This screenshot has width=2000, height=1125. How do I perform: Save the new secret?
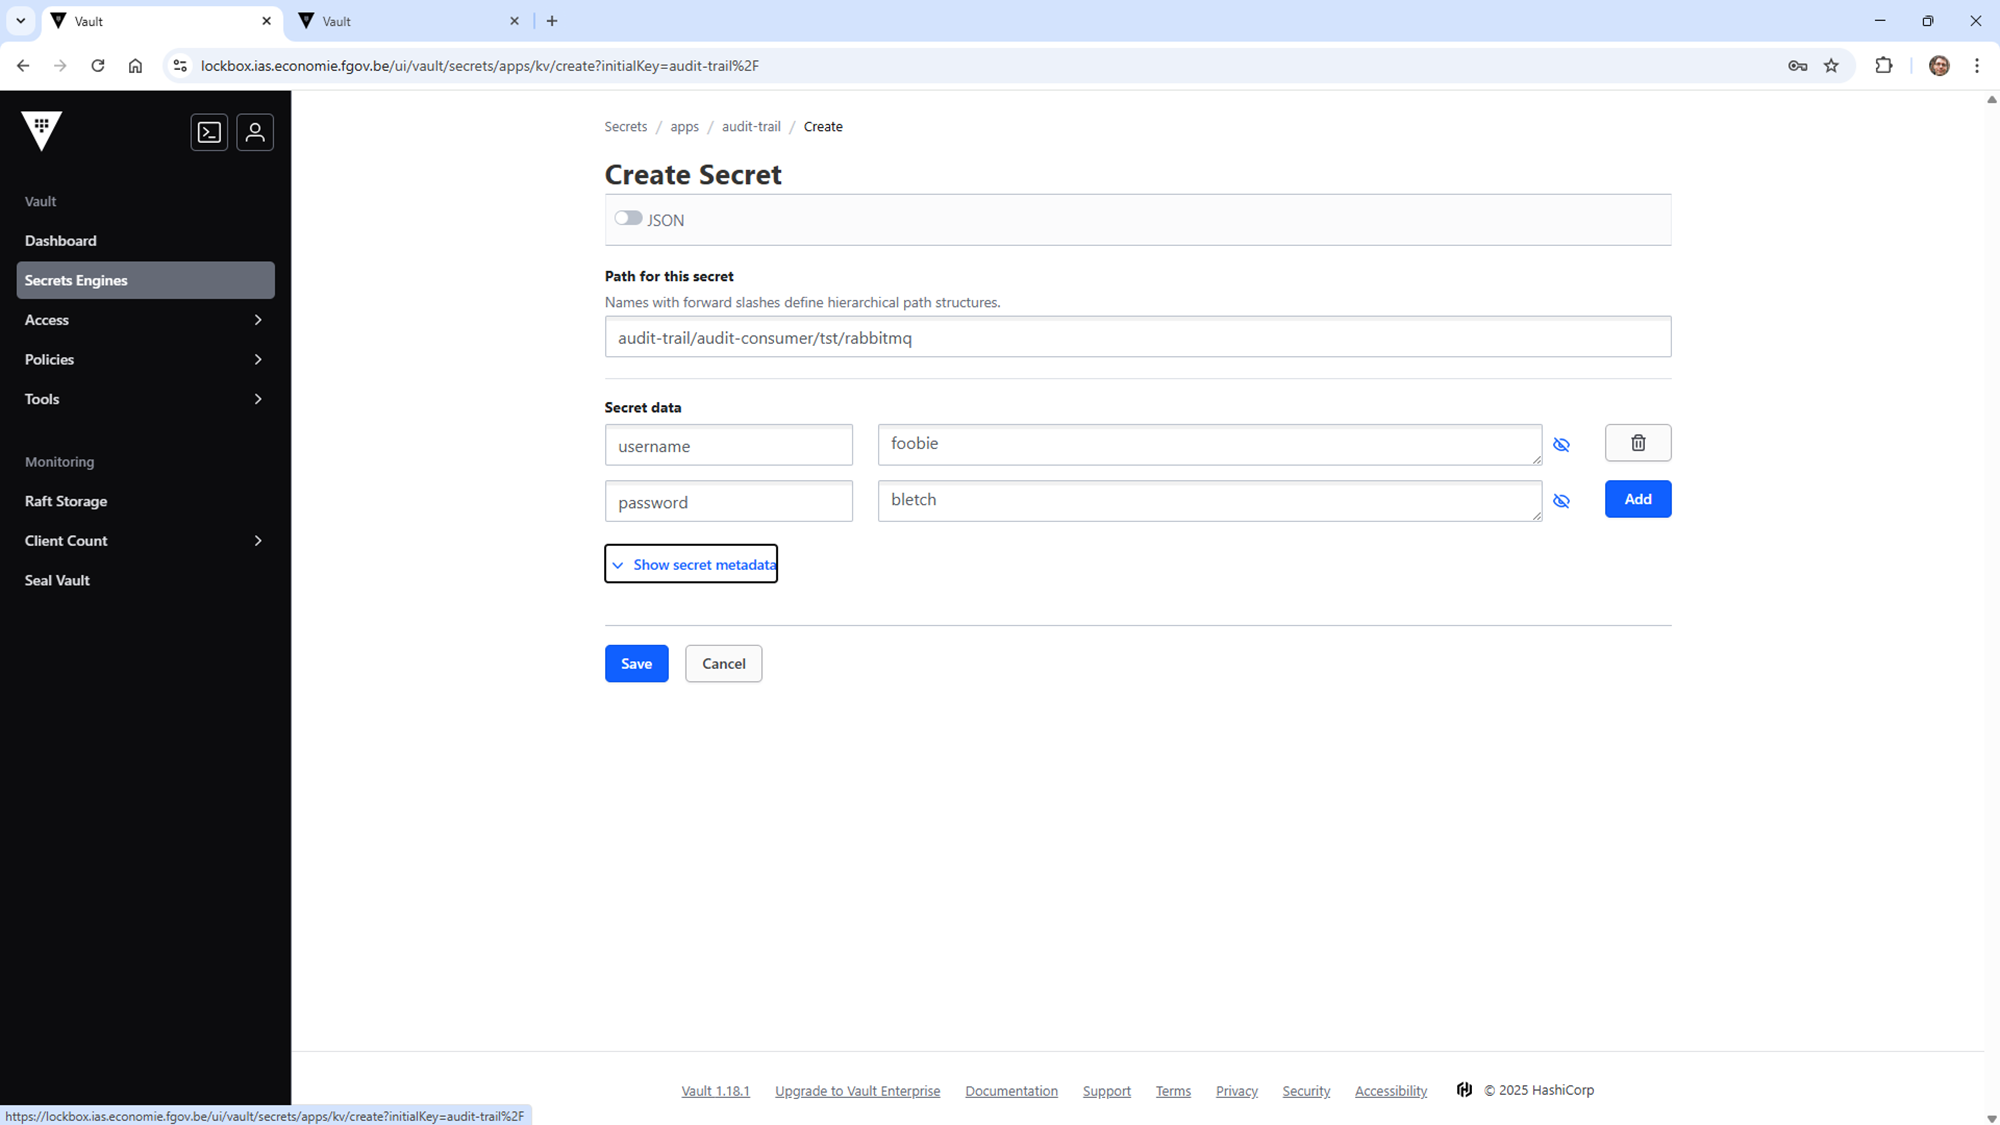636,664
